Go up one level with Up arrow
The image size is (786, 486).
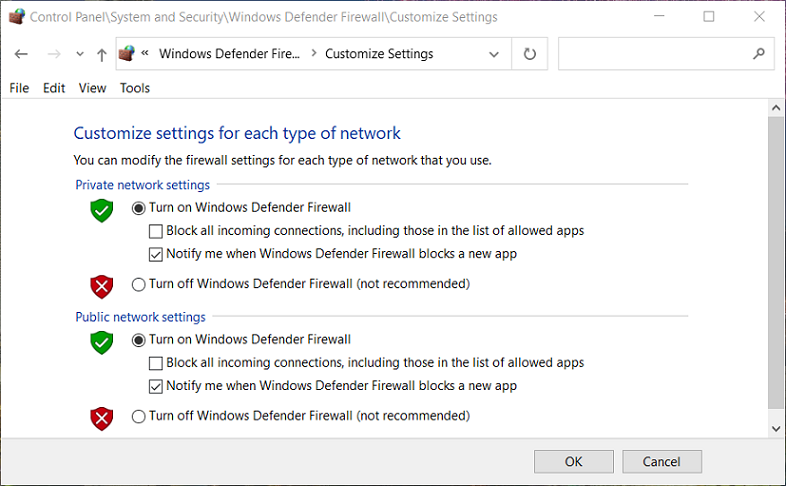pyautogui.click(x=102, y=54)
